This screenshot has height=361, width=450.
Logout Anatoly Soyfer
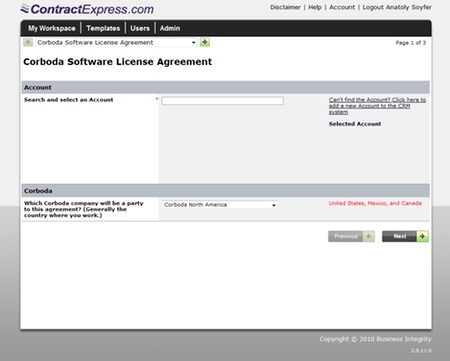(x=397, y=7)
